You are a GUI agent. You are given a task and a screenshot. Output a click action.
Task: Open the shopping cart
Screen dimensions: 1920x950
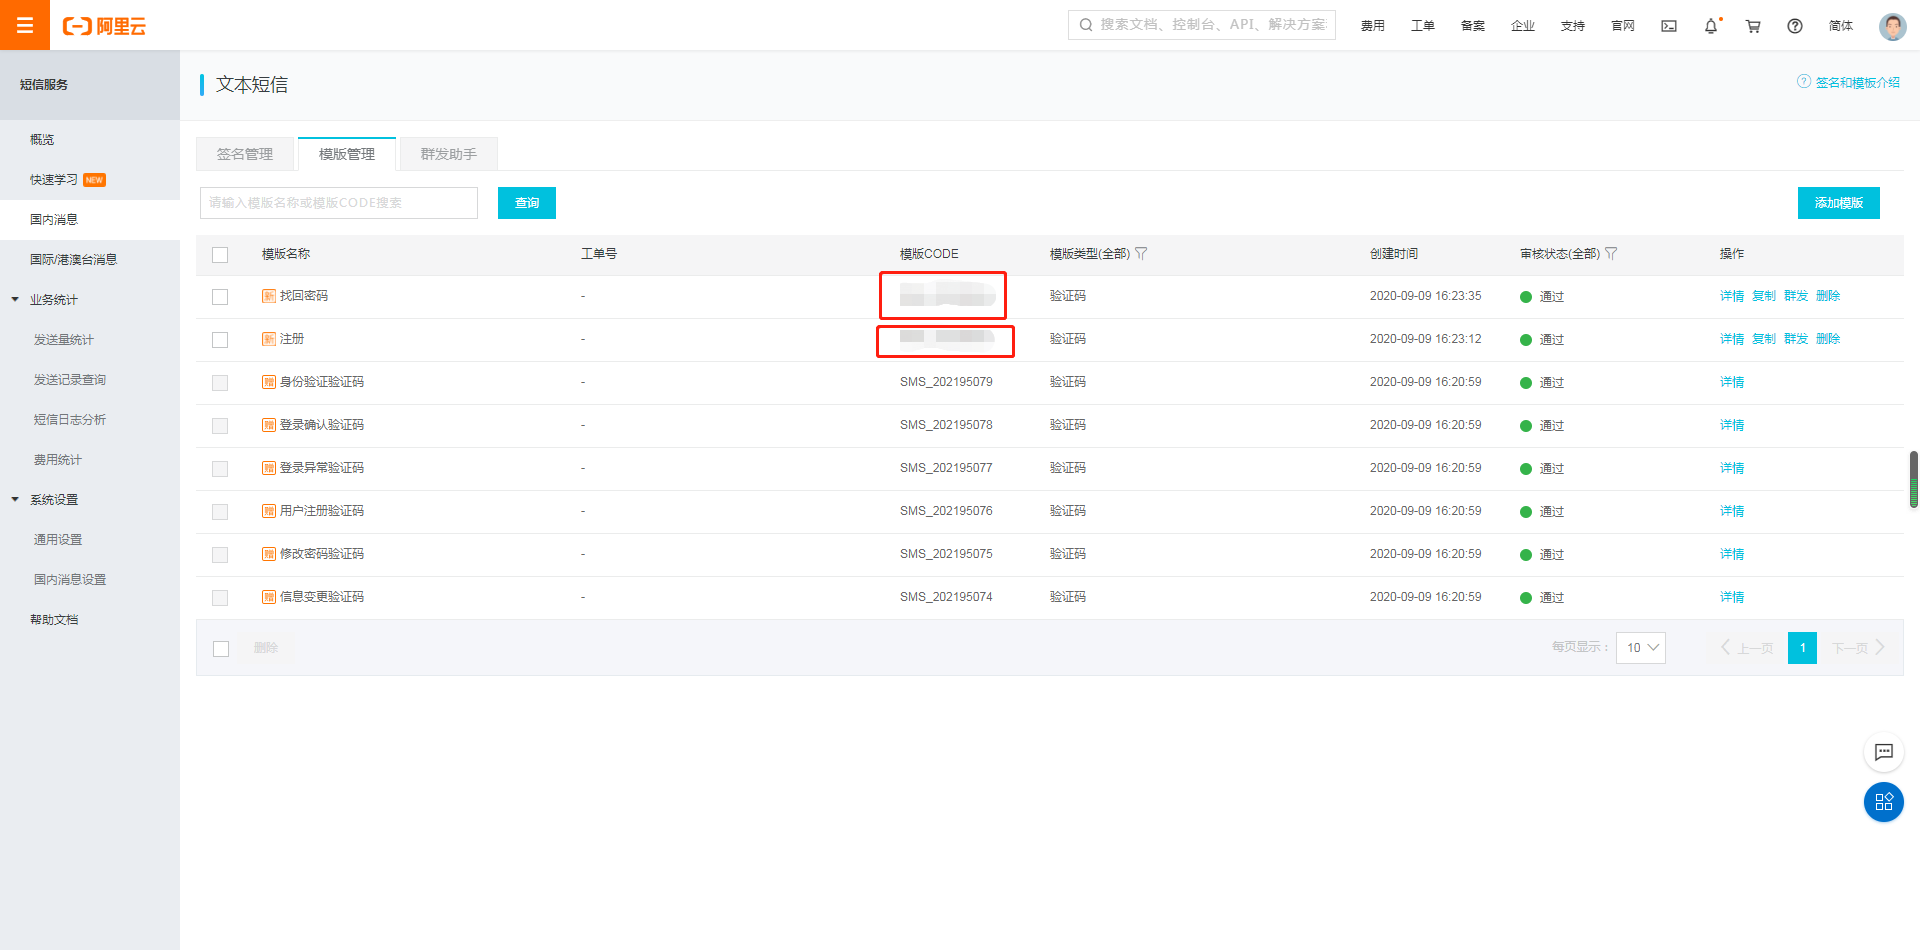click(1753, 26)
